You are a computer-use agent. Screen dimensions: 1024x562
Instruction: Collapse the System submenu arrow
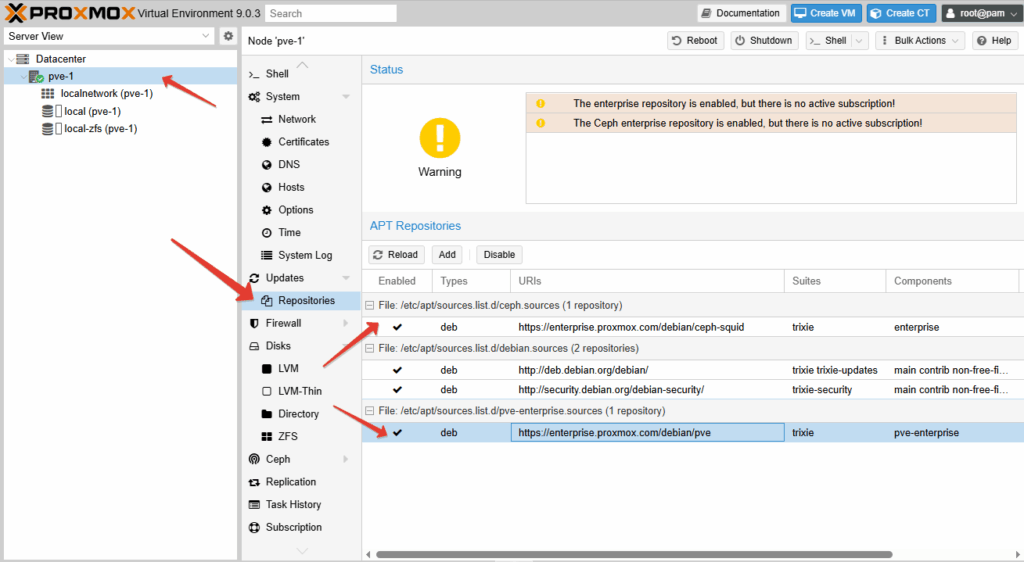(x=345, y=97)
